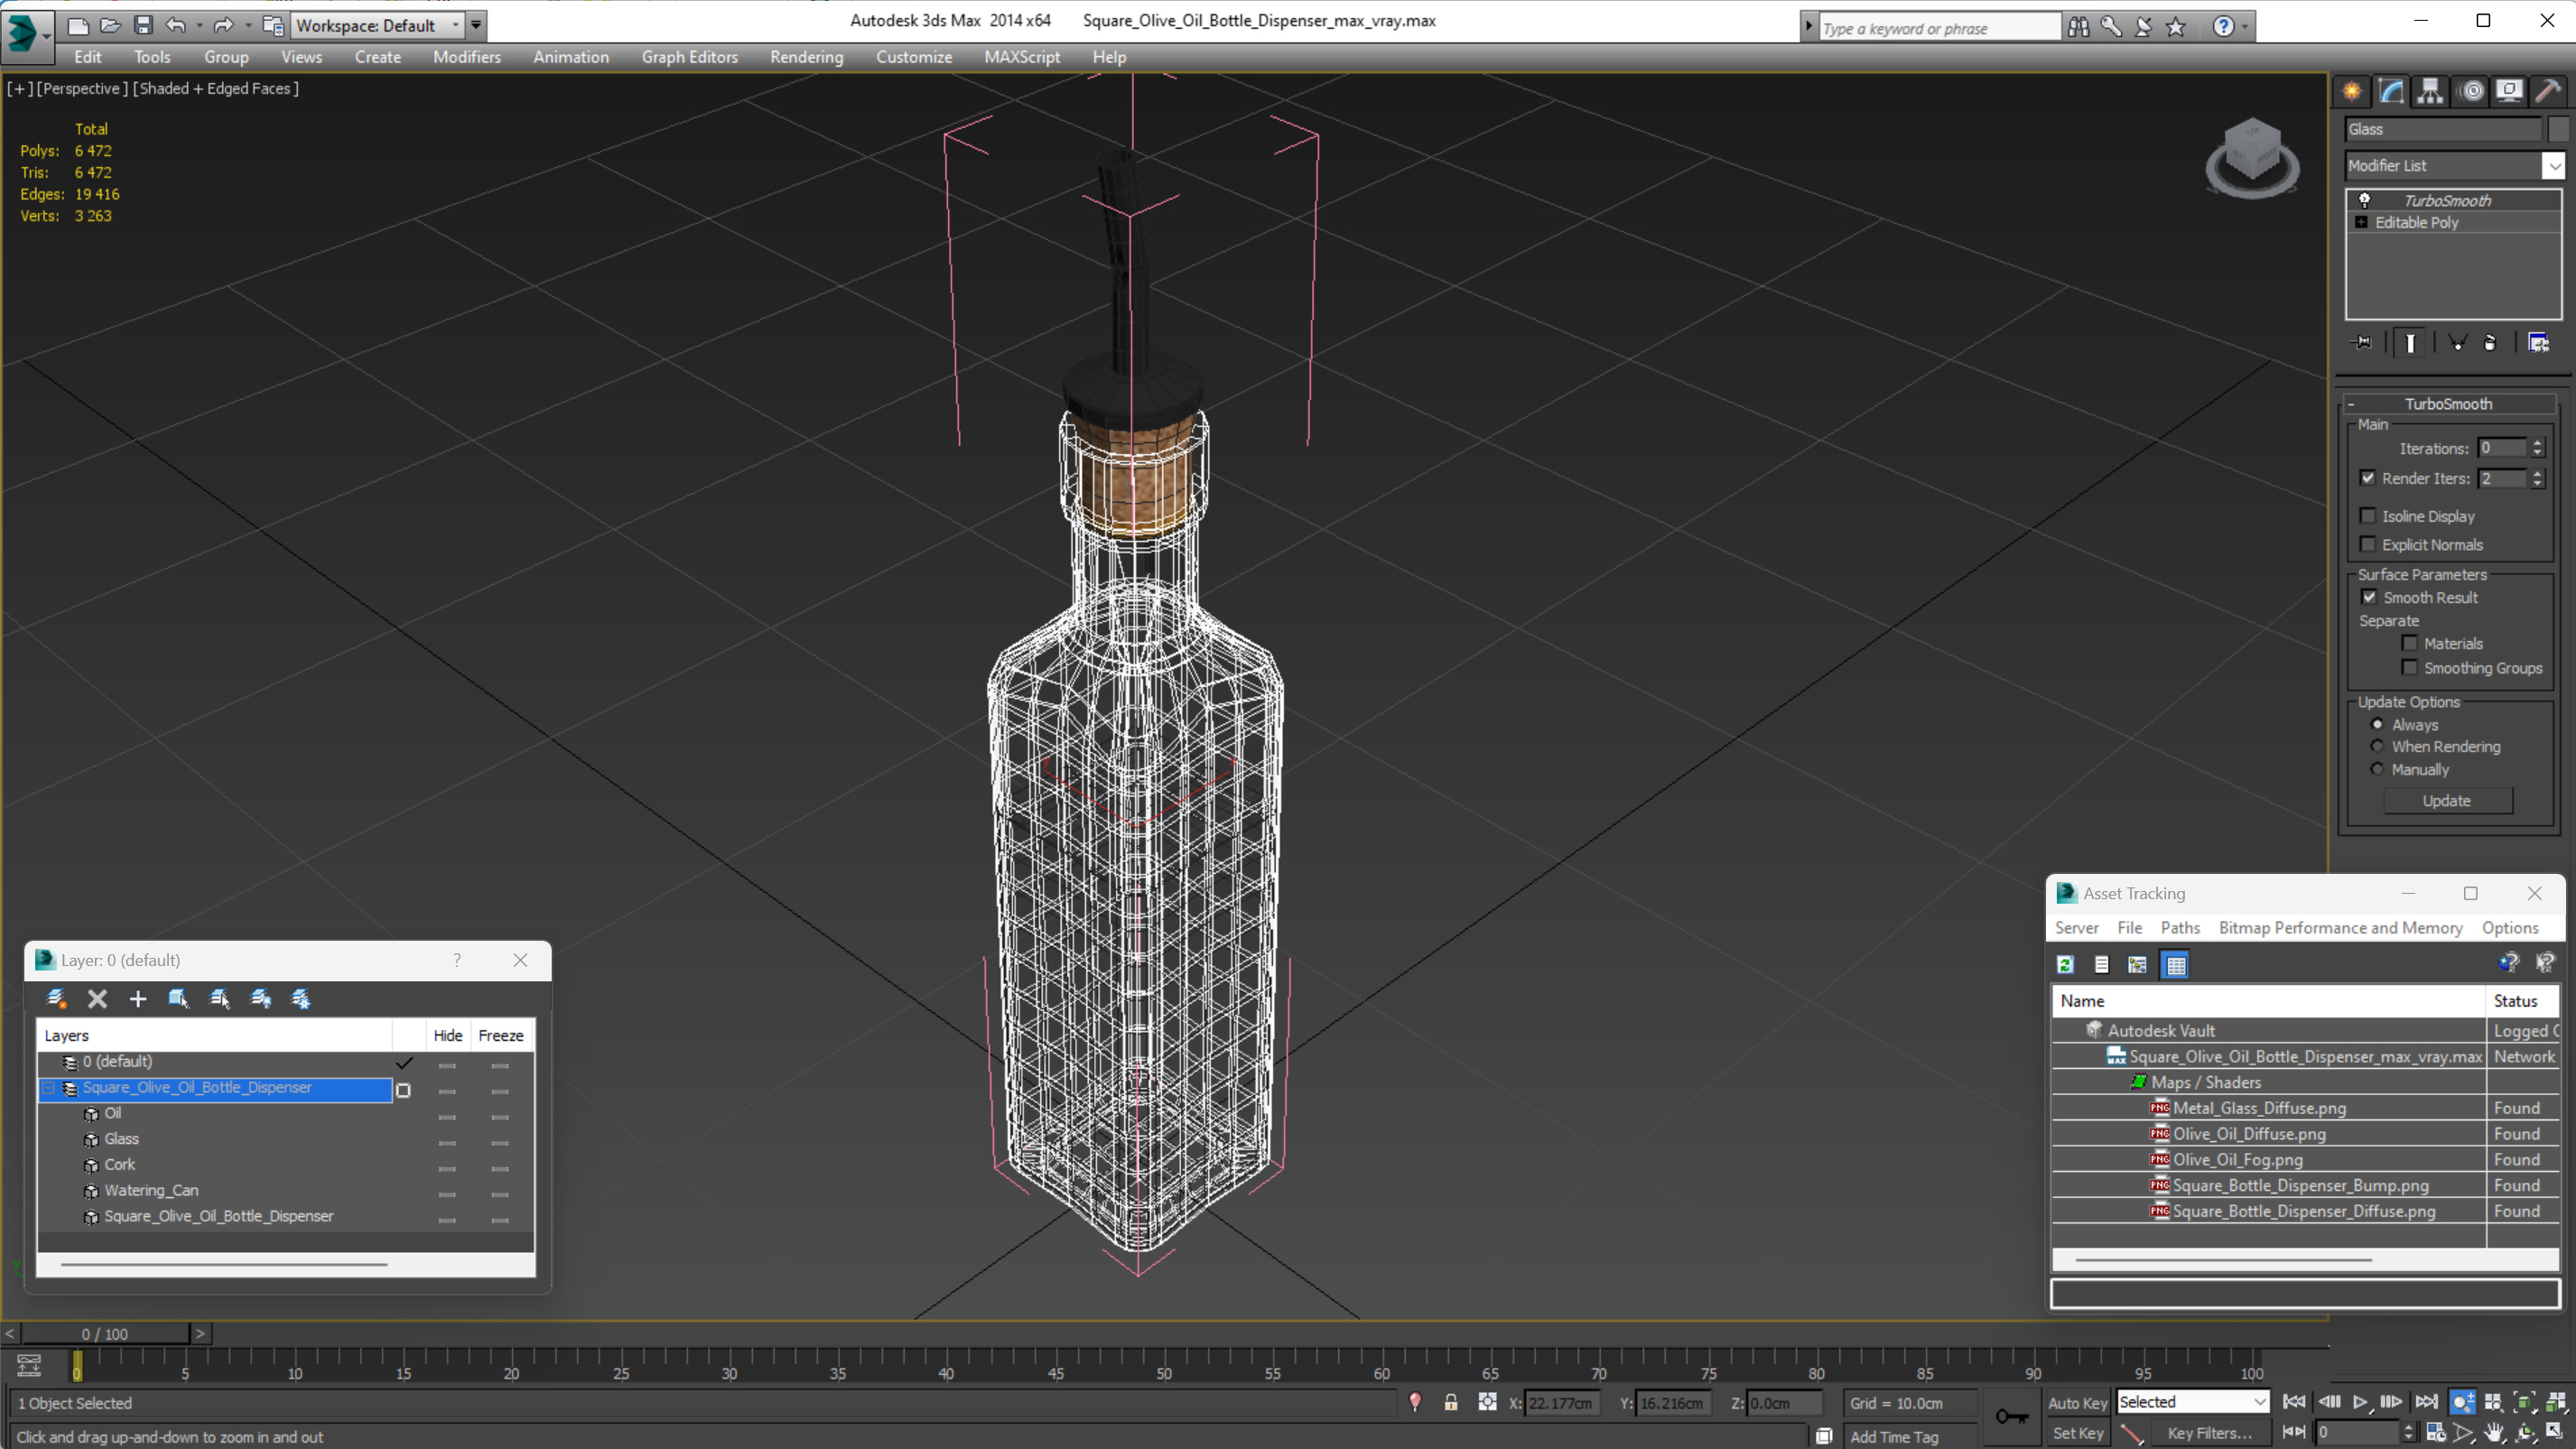Open quick access toolbar dropdown arrow

coord(476,25)
